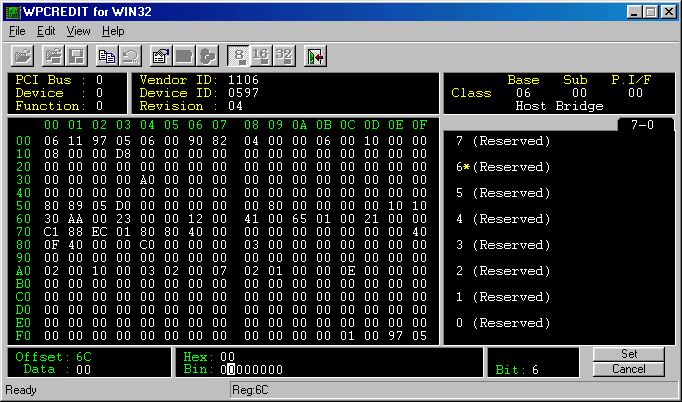Click the Reg:6C status bar entry

pos(250,390)
